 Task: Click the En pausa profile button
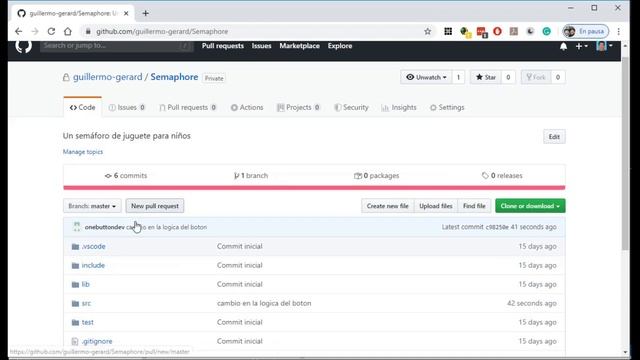coord(585,31)
